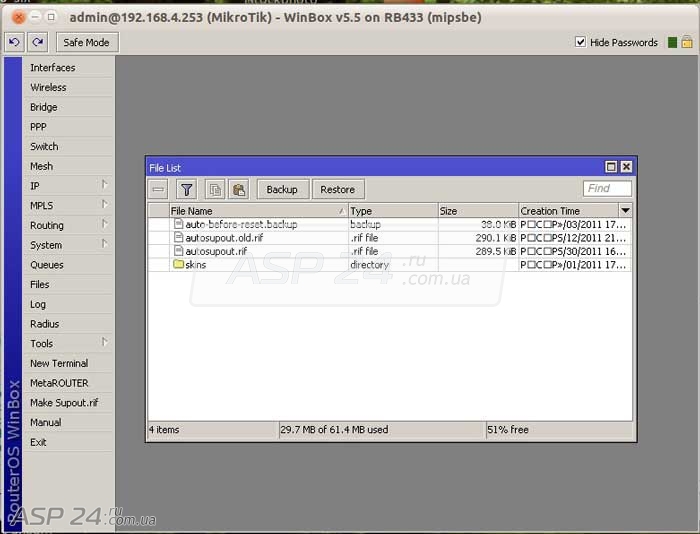Click the green status indicator square

(673, 42)
